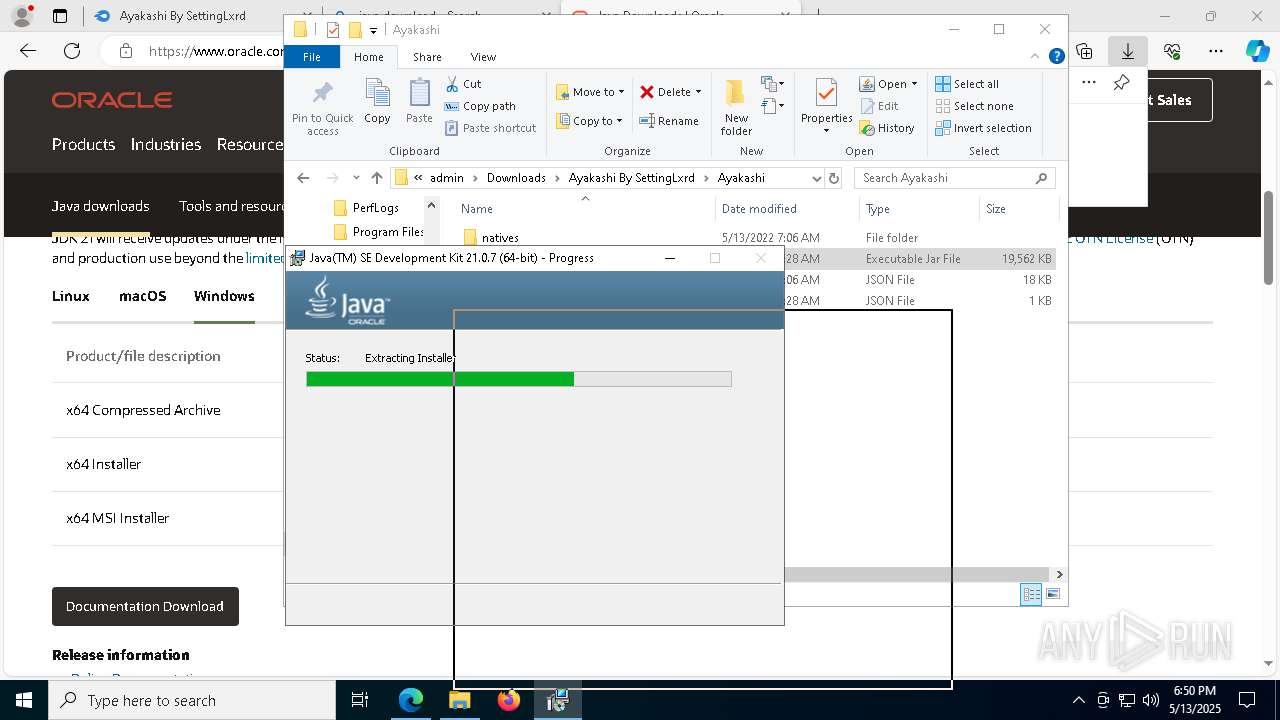Open Industries menu on Oracle site
This screenshot has width=1280, height=720.
point(166,144)
